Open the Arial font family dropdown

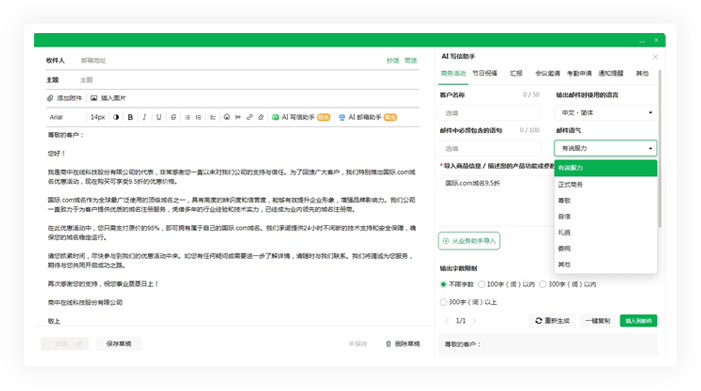click(x=66, y=117)
